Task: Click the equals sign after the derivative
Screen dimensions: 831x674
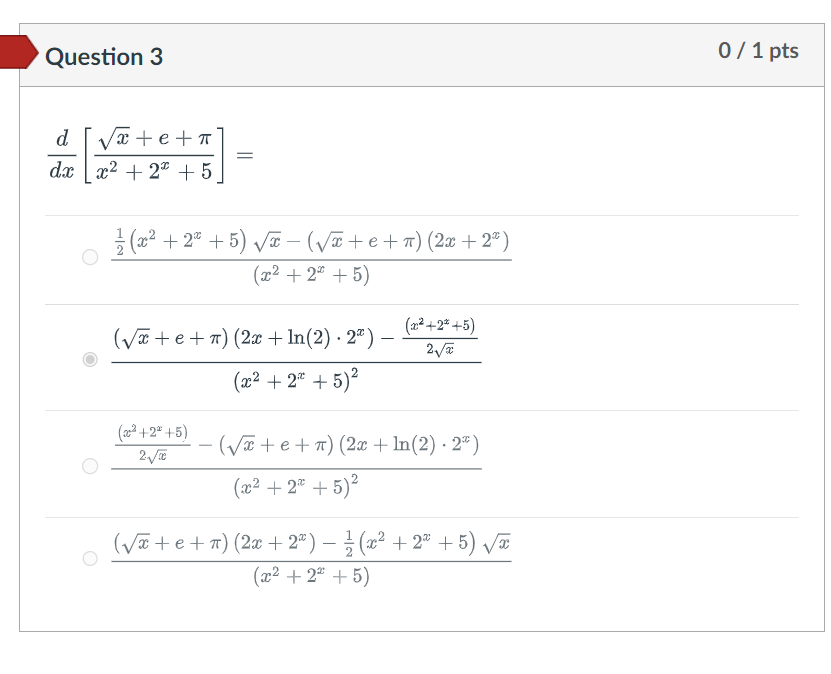Action: click(243, 155)
